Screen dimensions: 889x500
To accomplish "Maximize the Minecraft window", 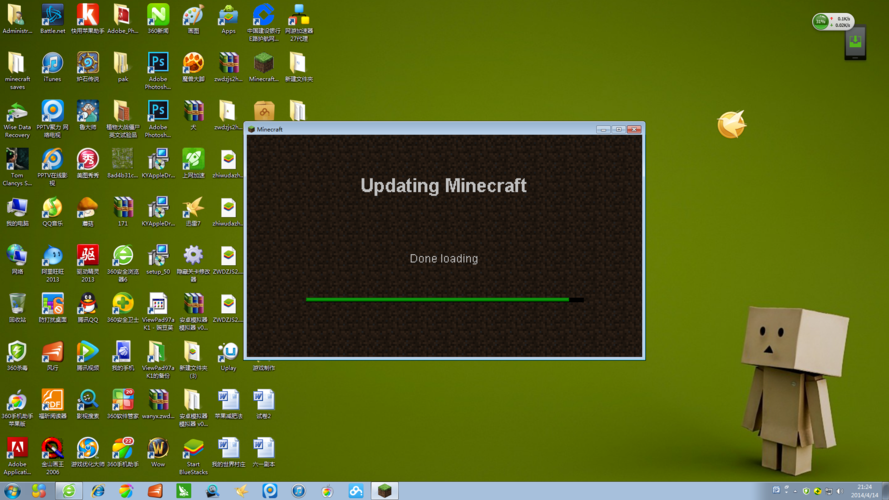I will click(x=619, y=129).
